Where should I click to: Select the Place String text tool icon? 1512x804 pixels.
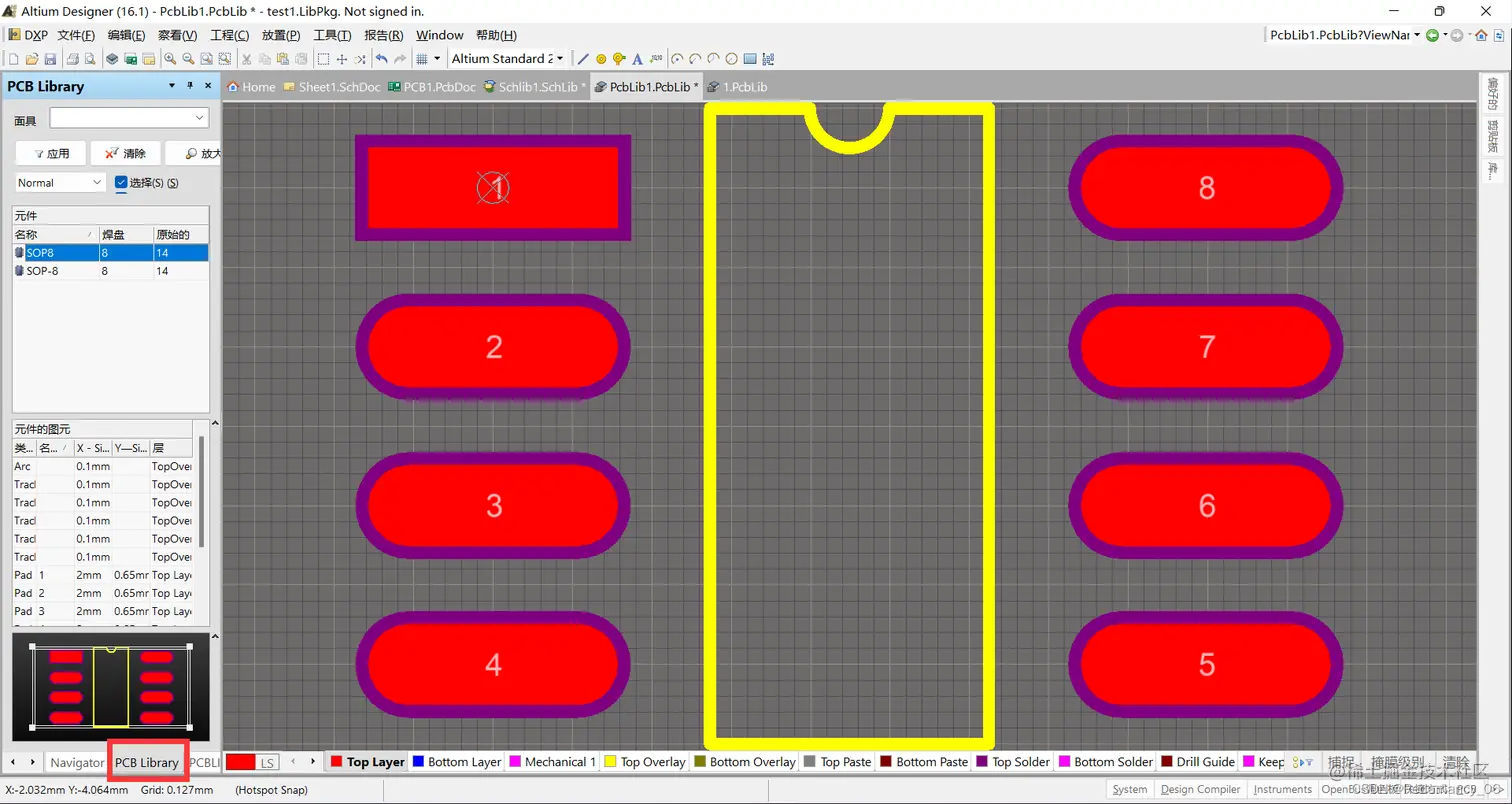pos(637,59)
